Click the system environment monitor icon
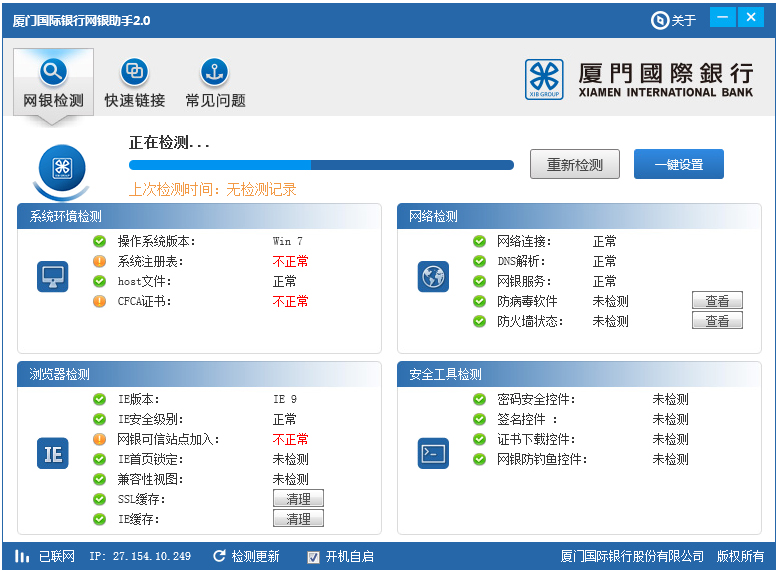This screenshot has width=779, height=573. 52,277
